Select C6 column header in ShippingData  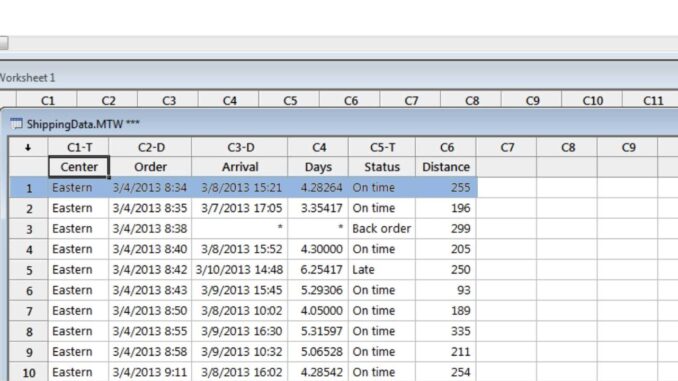click(446, 147)
